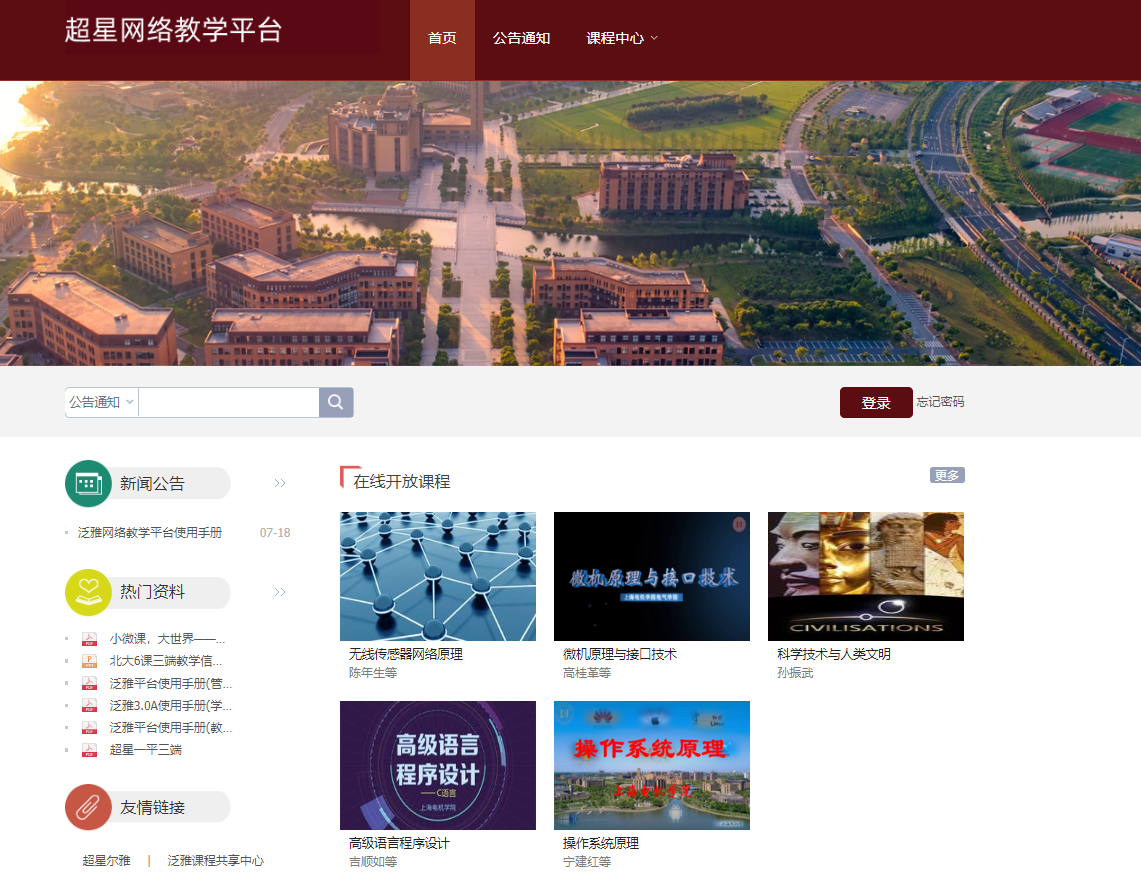Image resolution: width=1141 pixels, height=877 pixels.
Task: Click the magnifier search button
Action: [336, 402]
